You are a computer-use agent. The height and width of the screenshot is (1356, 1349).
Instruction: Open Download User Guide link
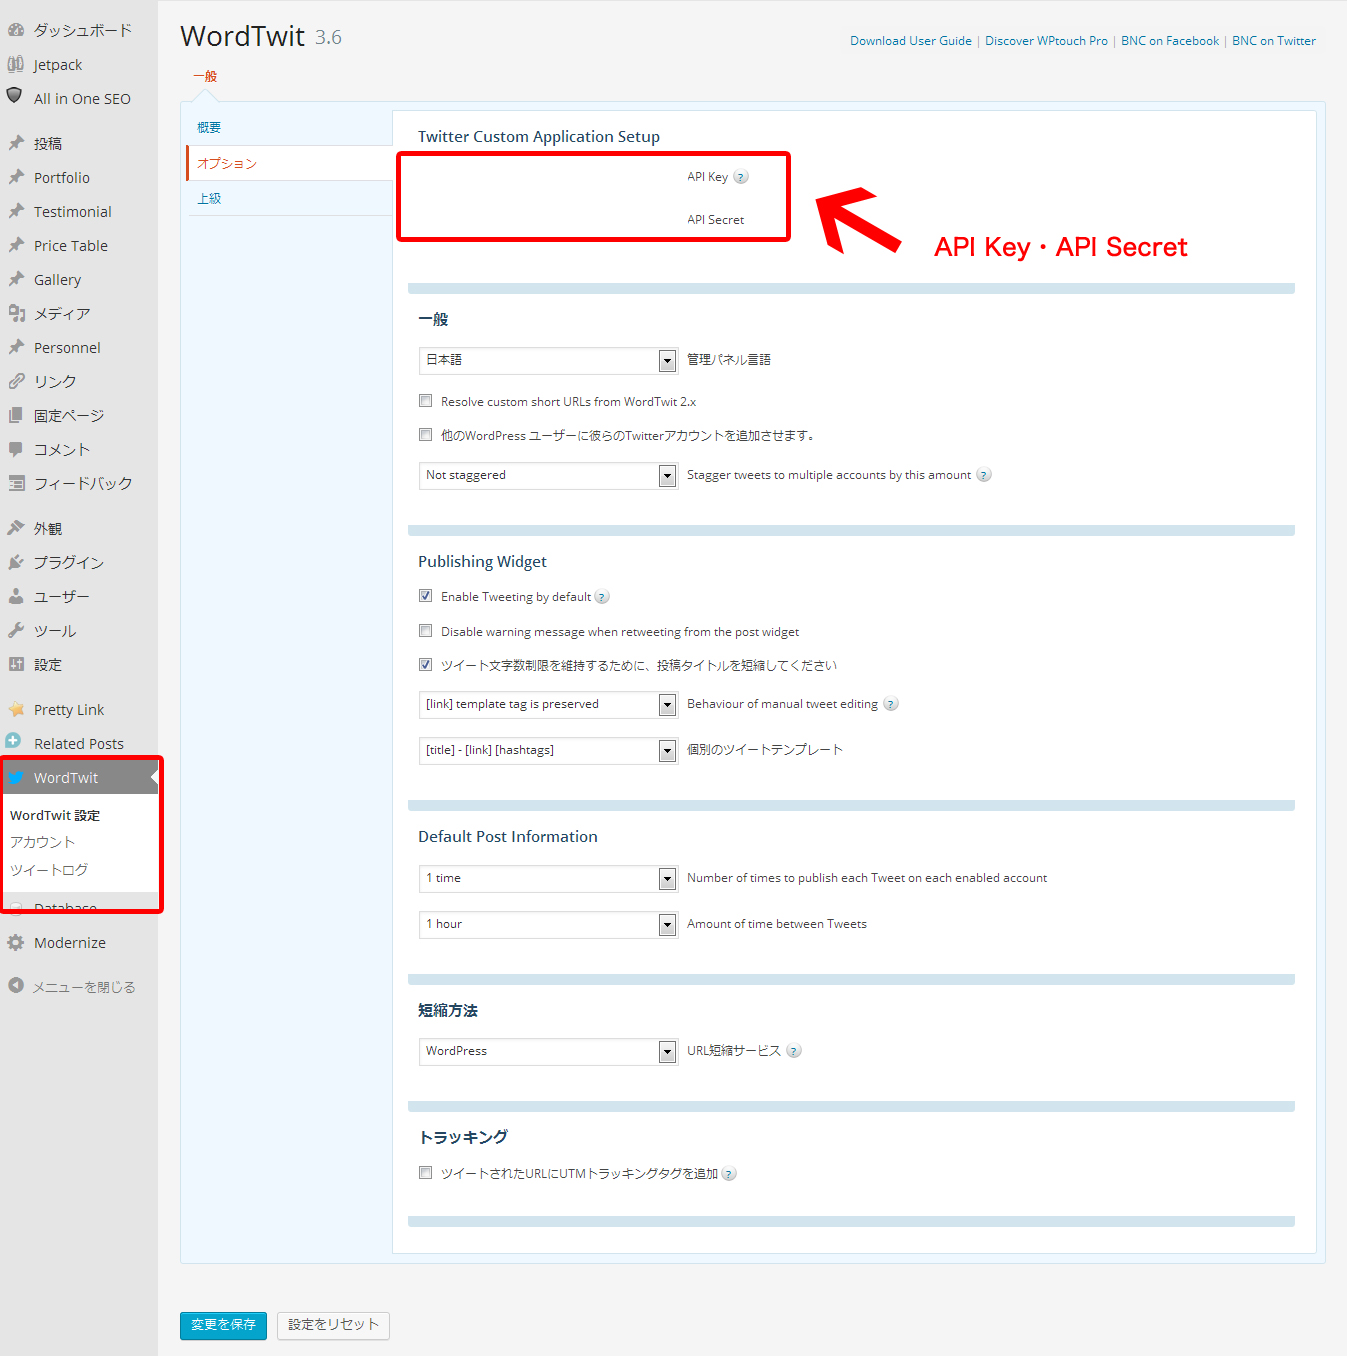(x=911, y=41)
